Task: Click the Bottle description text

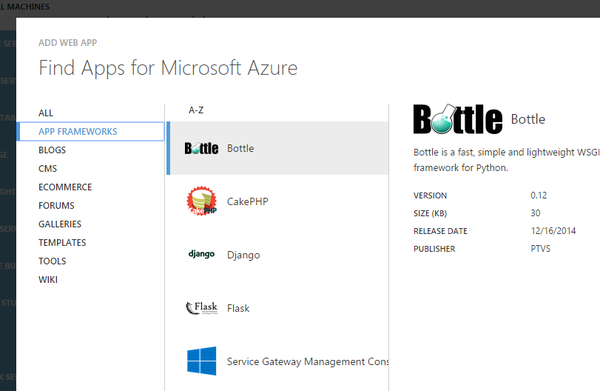Action: [506, 160]
